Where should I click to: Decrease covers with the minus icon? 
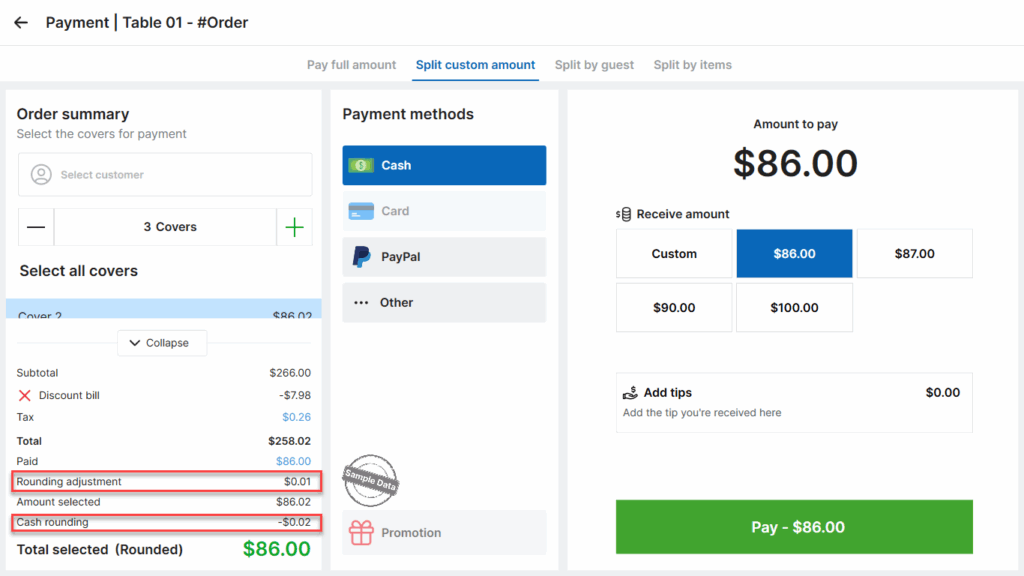[x=36, y=227]
